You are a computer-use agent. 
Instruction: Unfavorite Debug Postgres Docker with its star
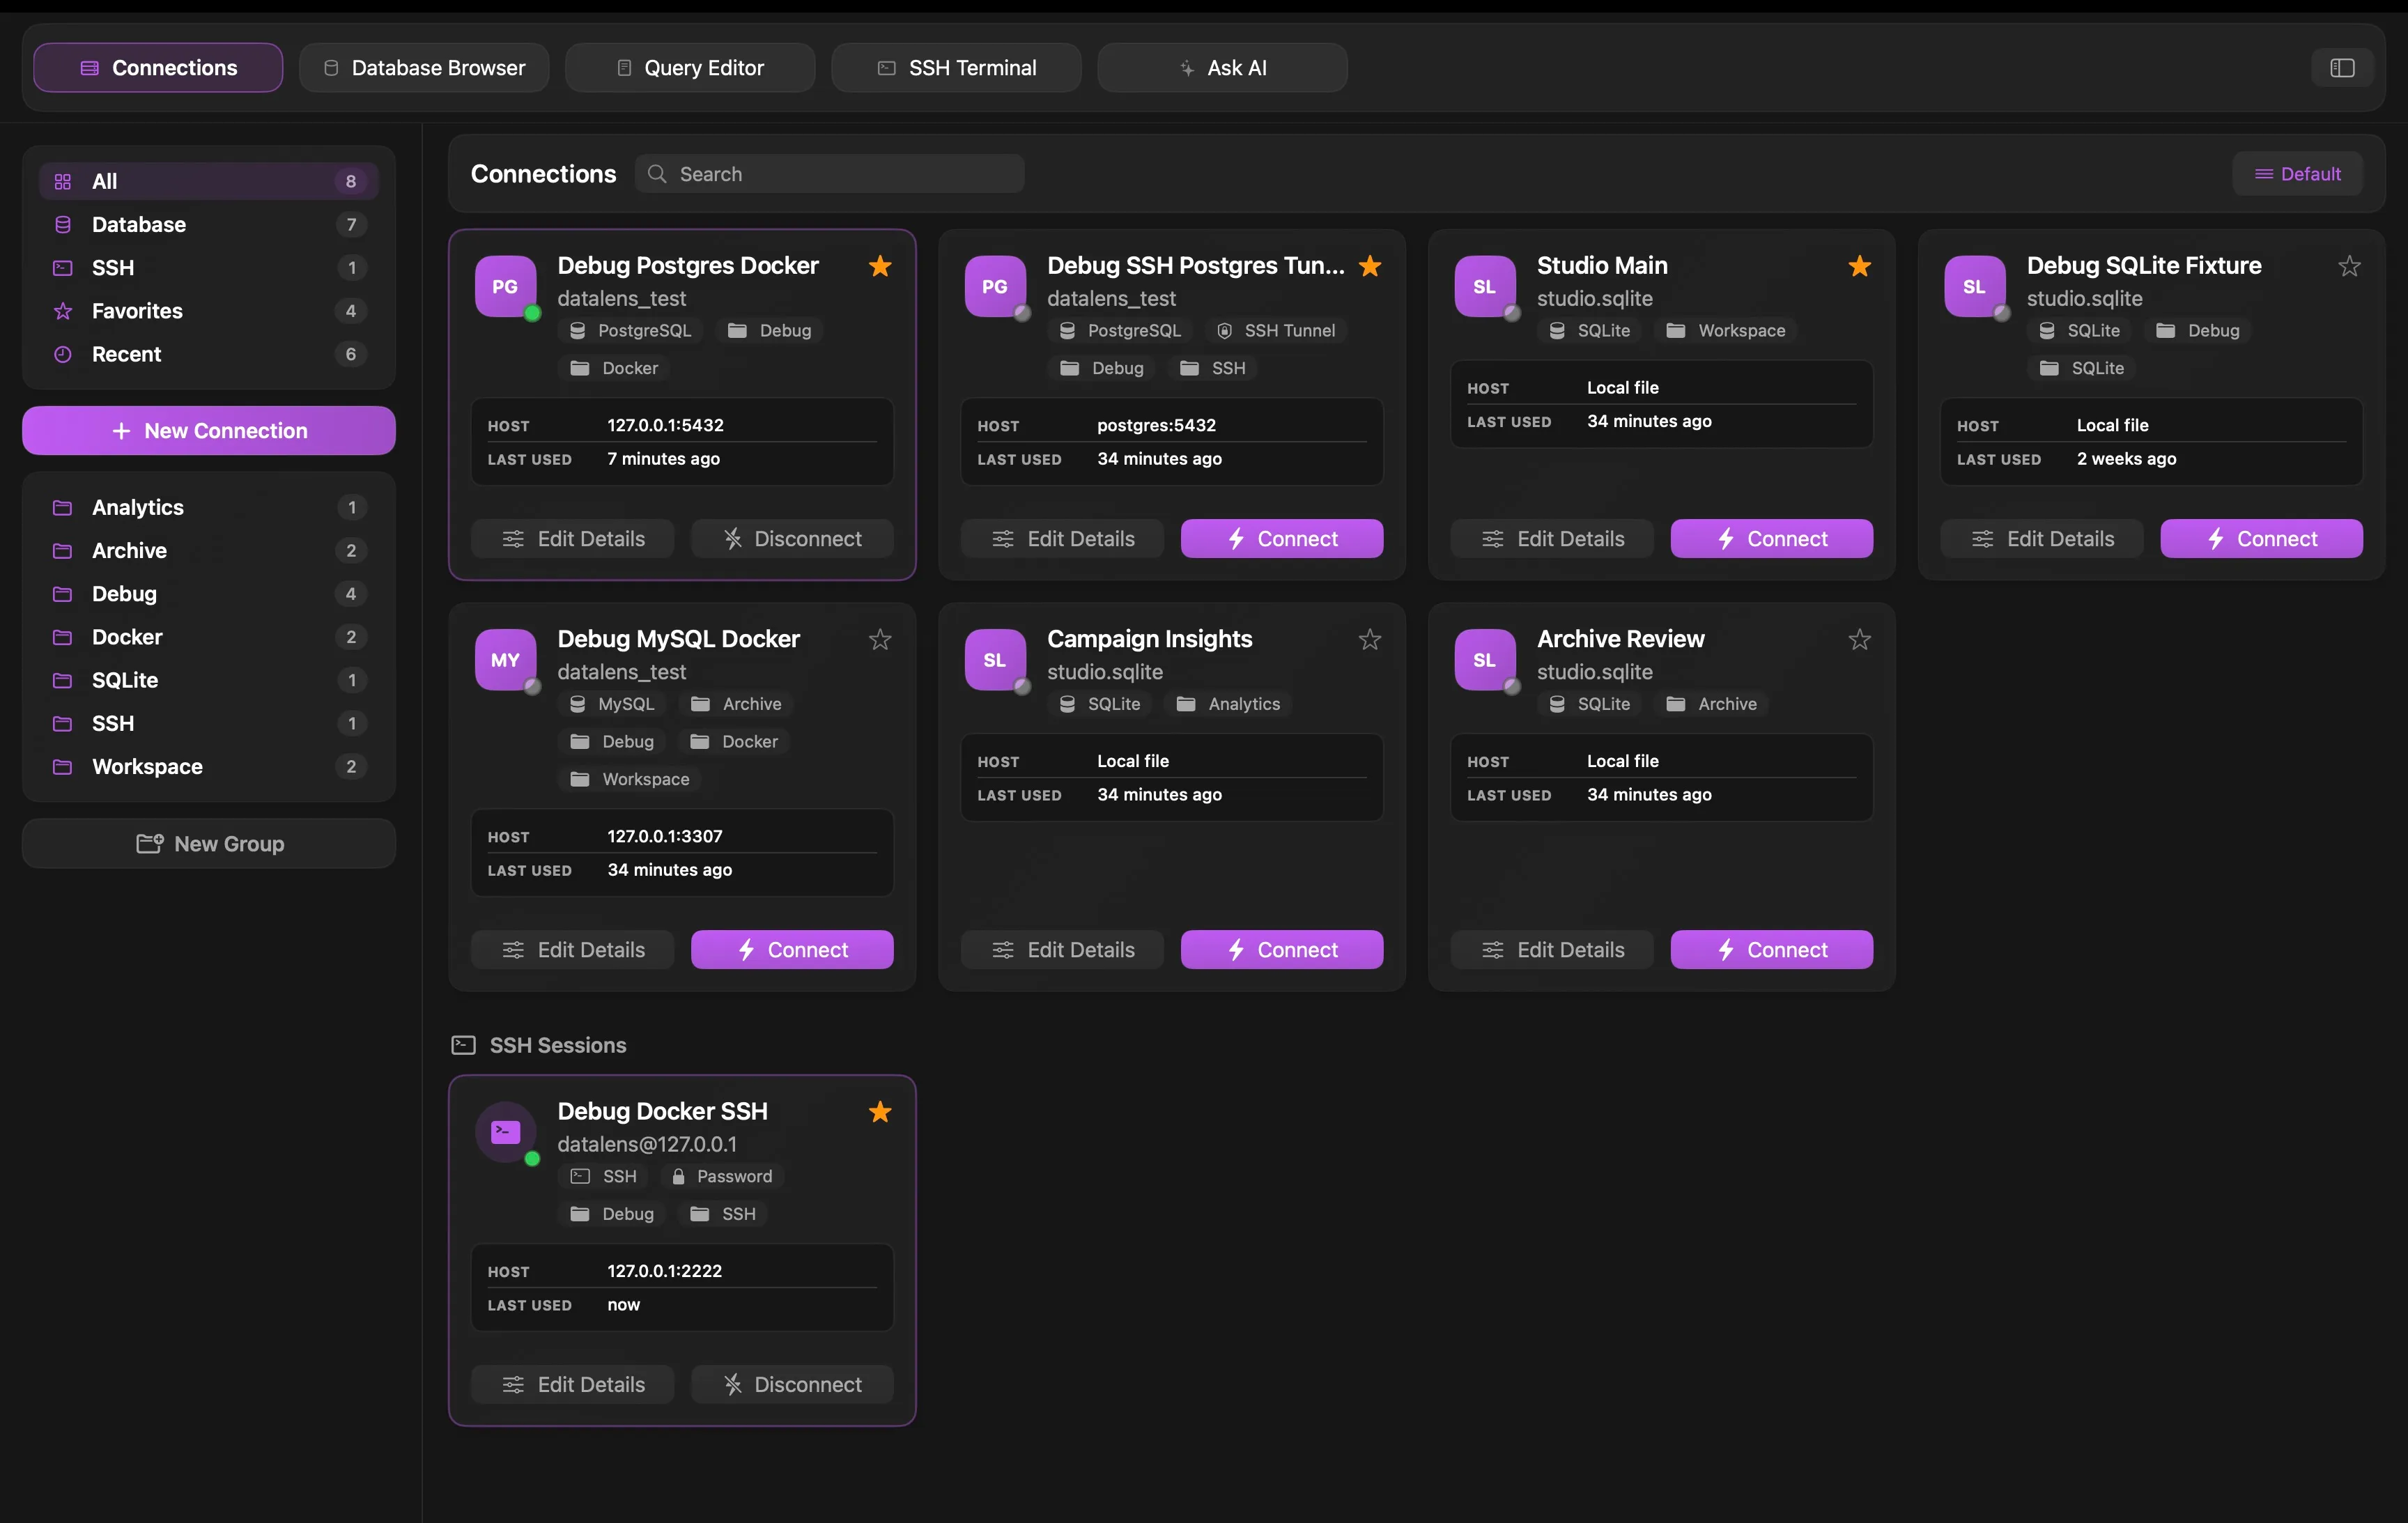[x=880, y=266]
